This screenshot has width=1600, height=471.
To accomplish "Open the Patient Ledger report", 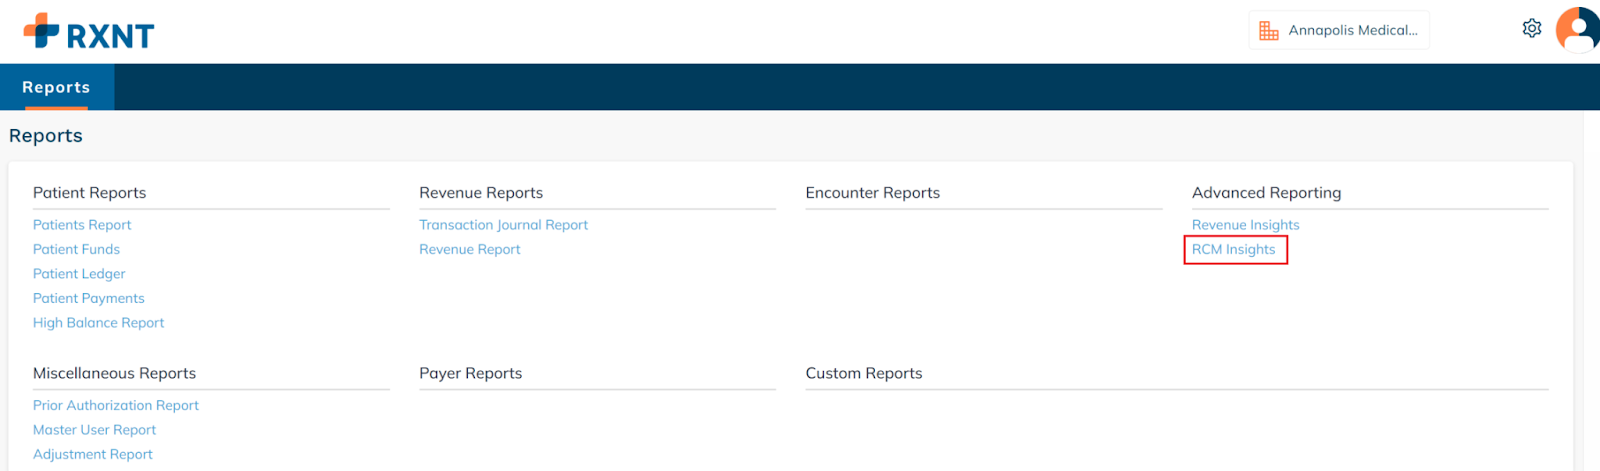I will [x=79, y=274].
